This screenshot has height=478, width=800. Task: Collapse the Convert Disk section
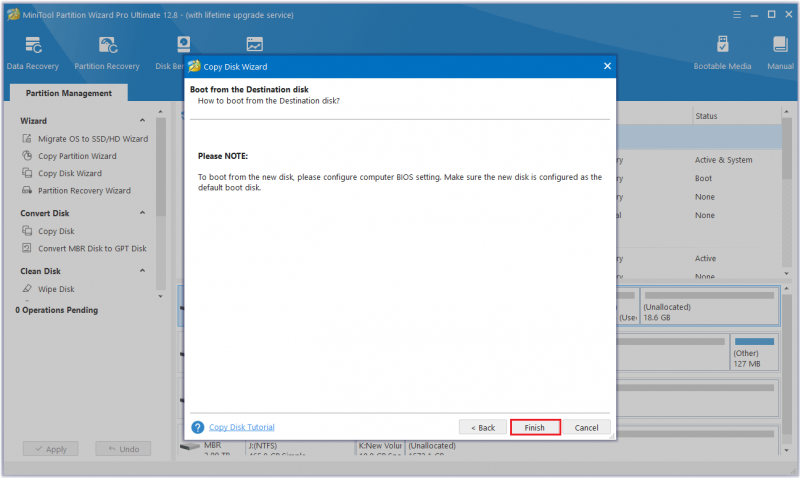point(142,213)
